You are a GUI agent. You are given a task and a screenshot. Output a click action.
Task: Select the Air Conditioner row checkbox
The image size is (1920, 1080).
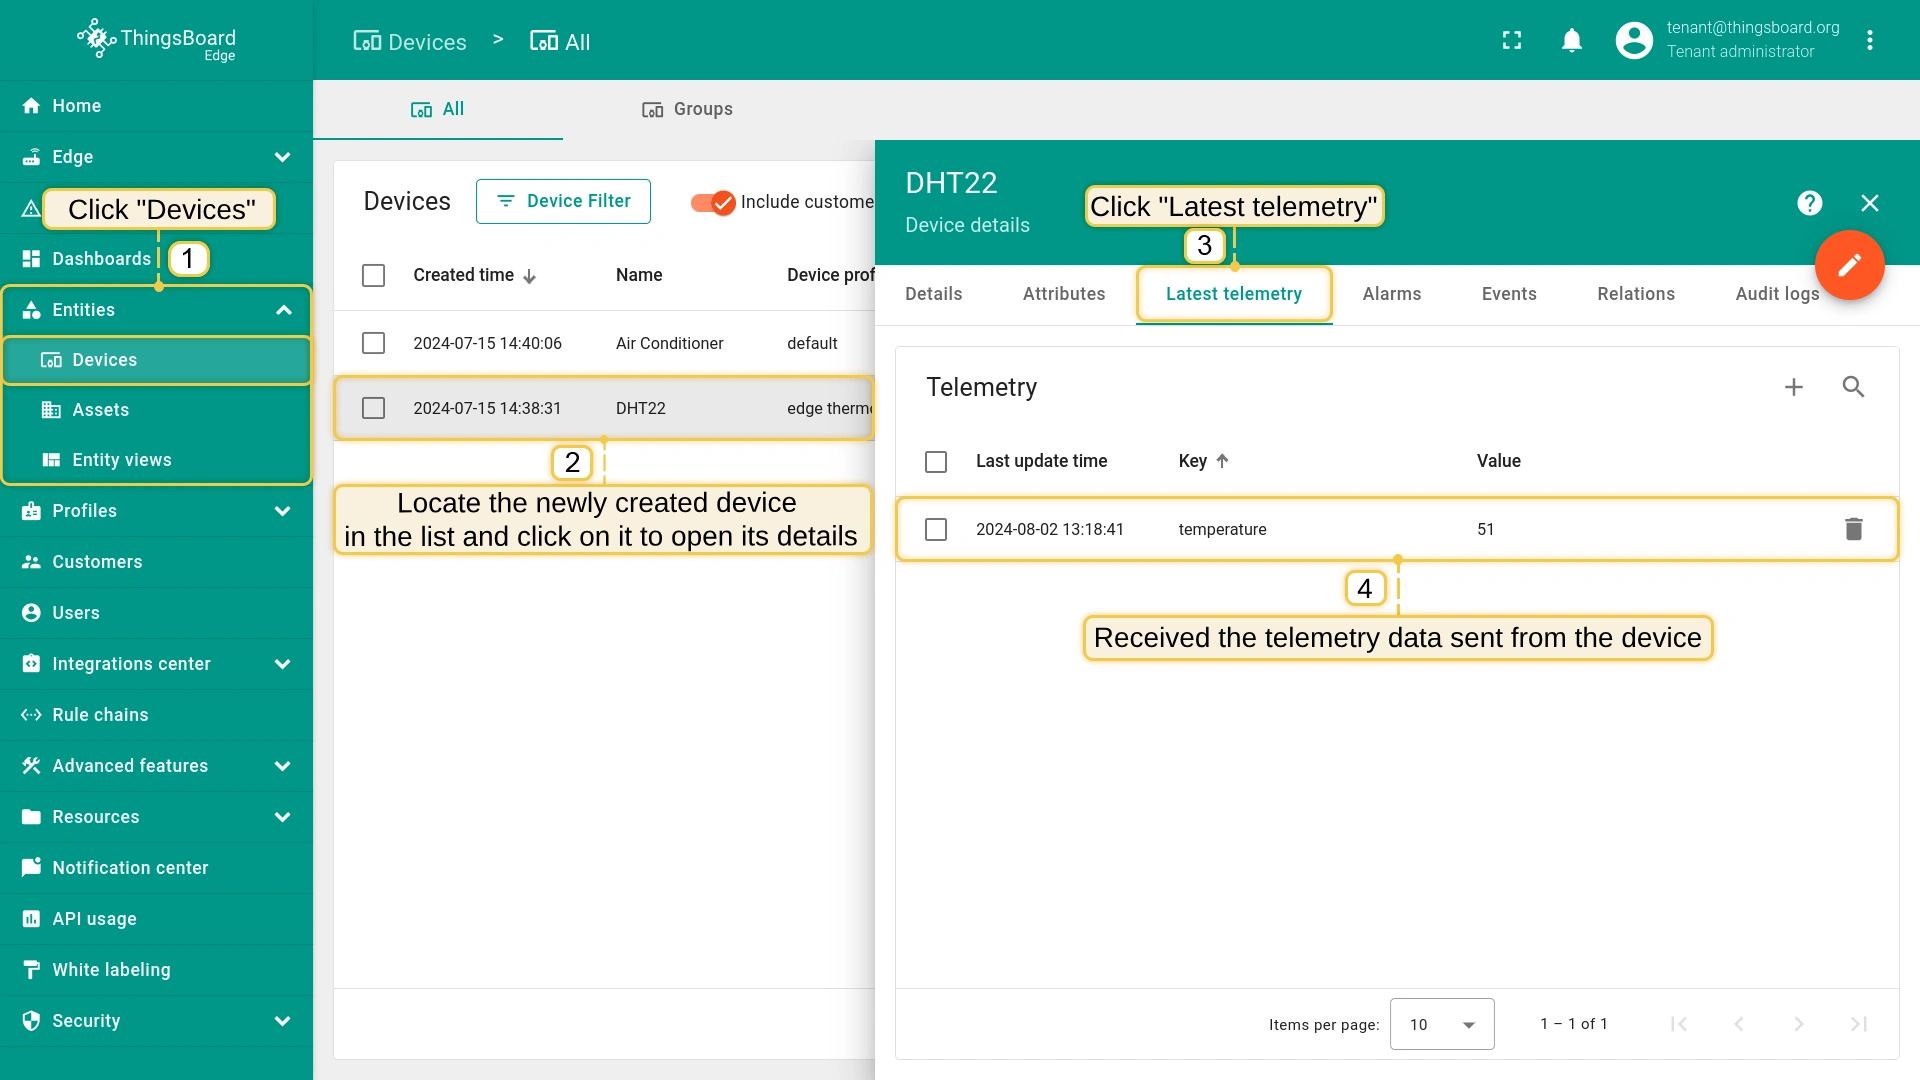373,343
